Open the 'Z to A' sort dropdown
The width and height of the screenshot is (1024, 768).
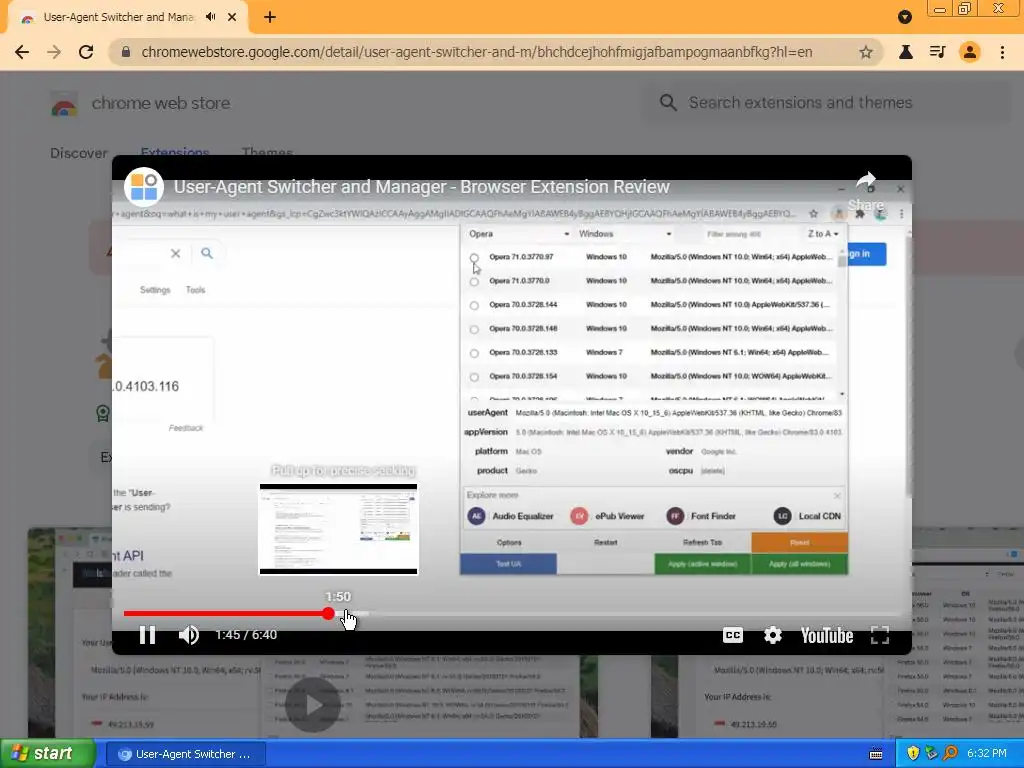[823, 234]
